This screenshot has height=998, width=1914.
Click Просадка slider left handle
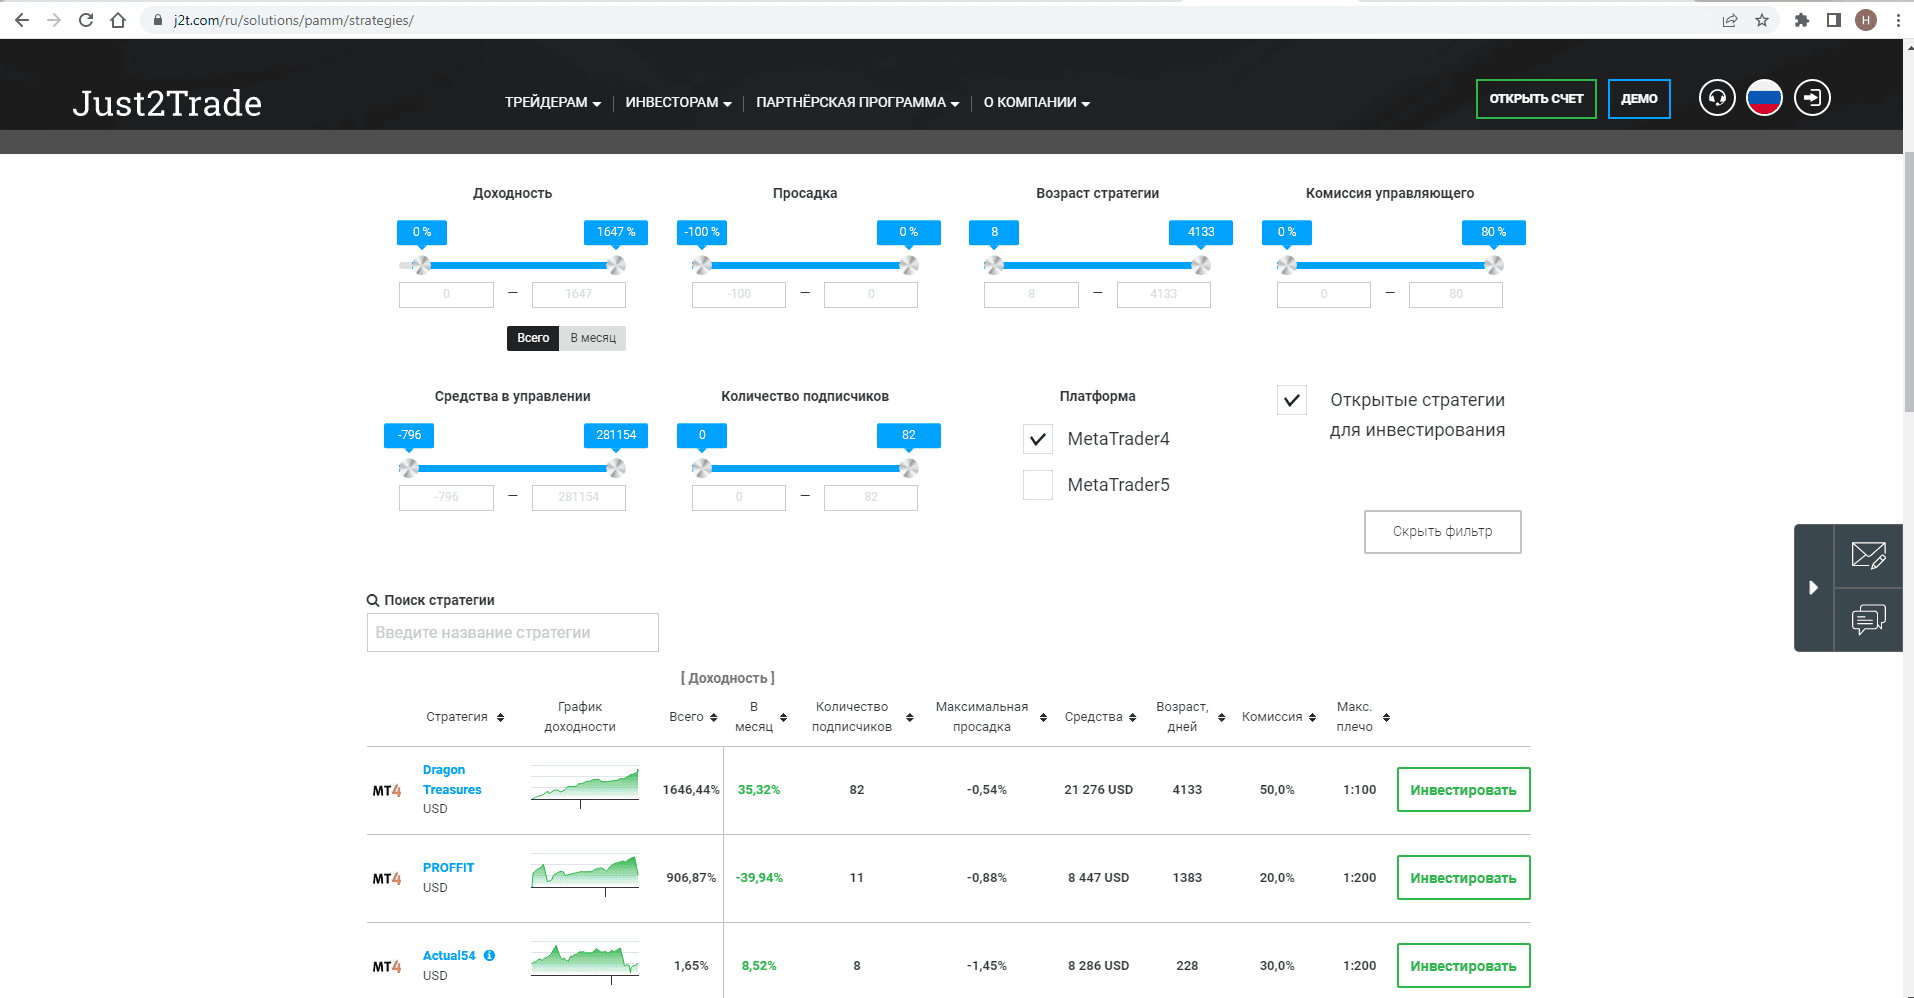coord(701,265)
